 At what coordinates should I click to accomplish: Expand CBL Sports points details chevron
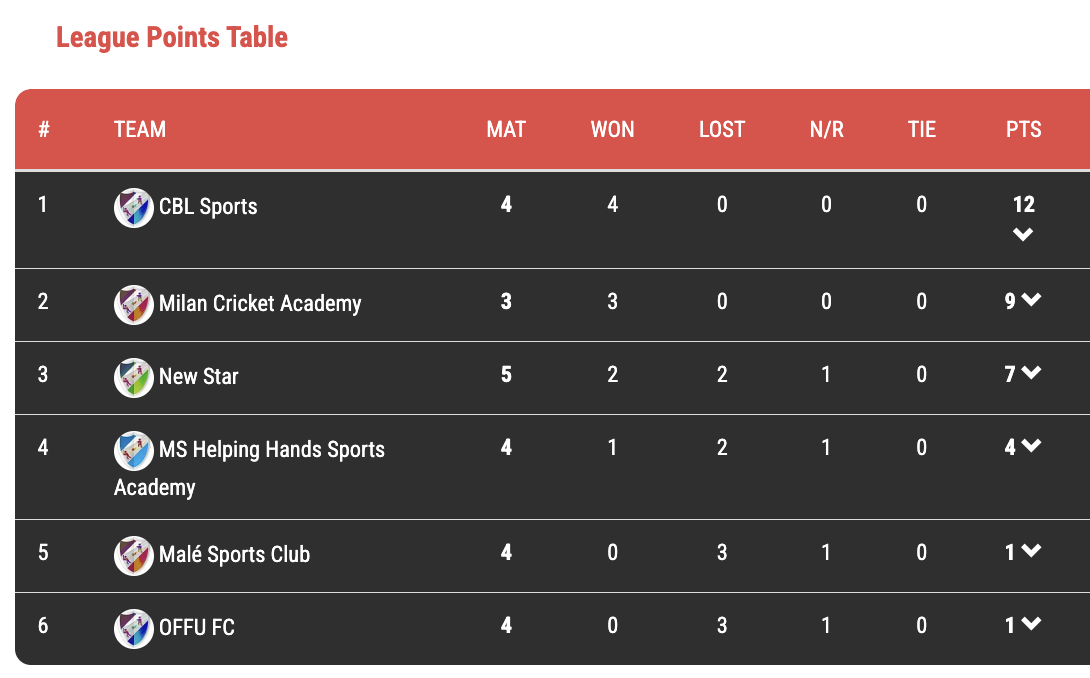[1022, 235]
